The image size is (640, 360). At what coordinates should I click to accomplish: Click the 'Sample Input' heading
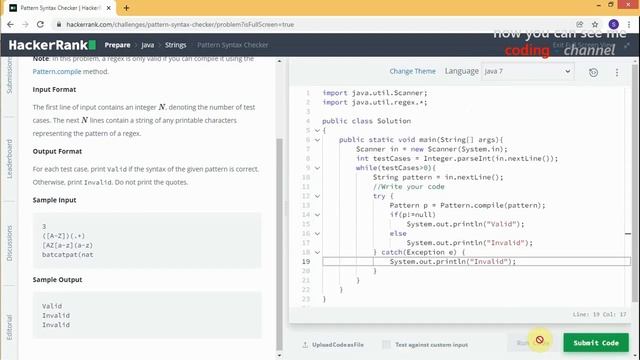pyautogui.click(x=54, y=200)
